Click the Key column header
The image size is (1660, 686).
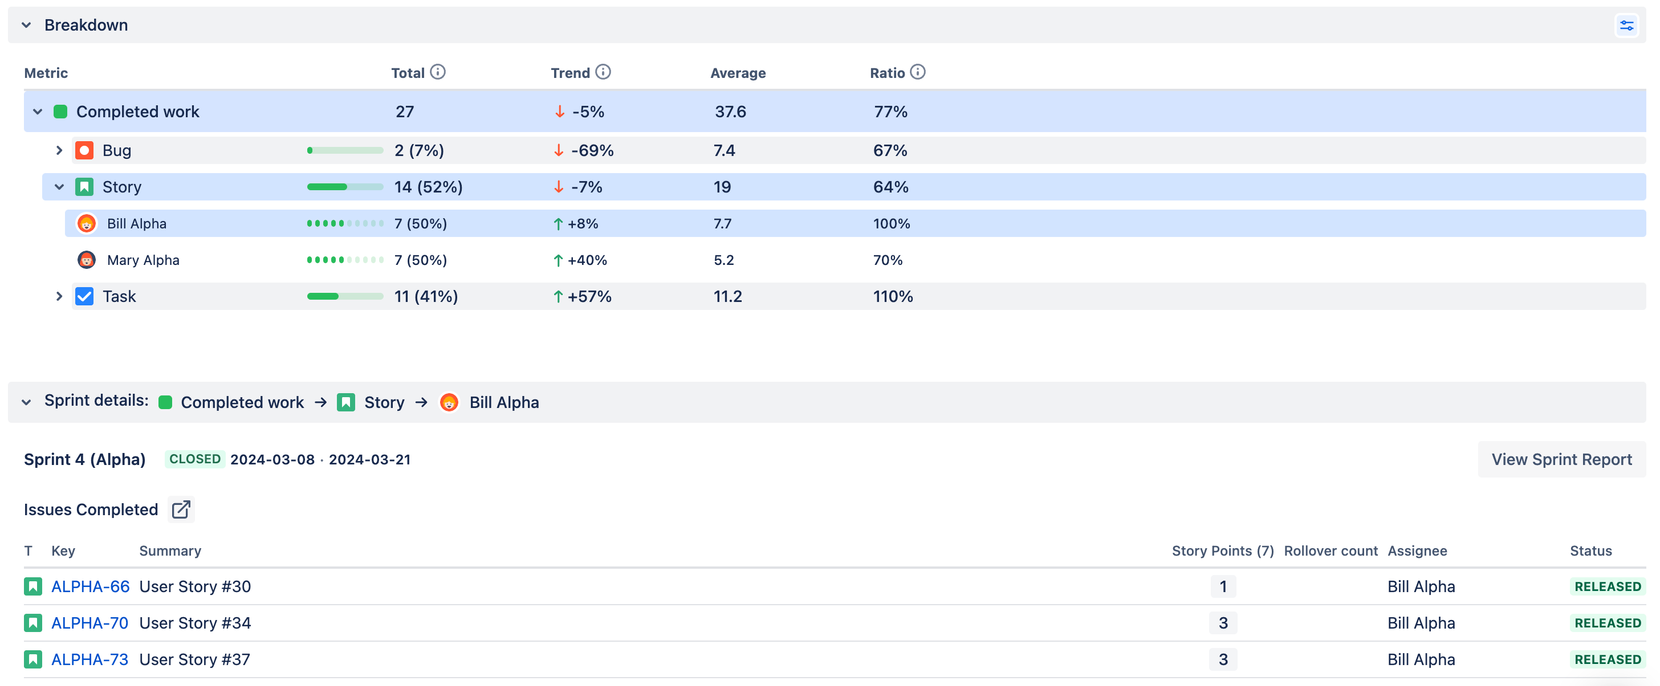(63, 551)
